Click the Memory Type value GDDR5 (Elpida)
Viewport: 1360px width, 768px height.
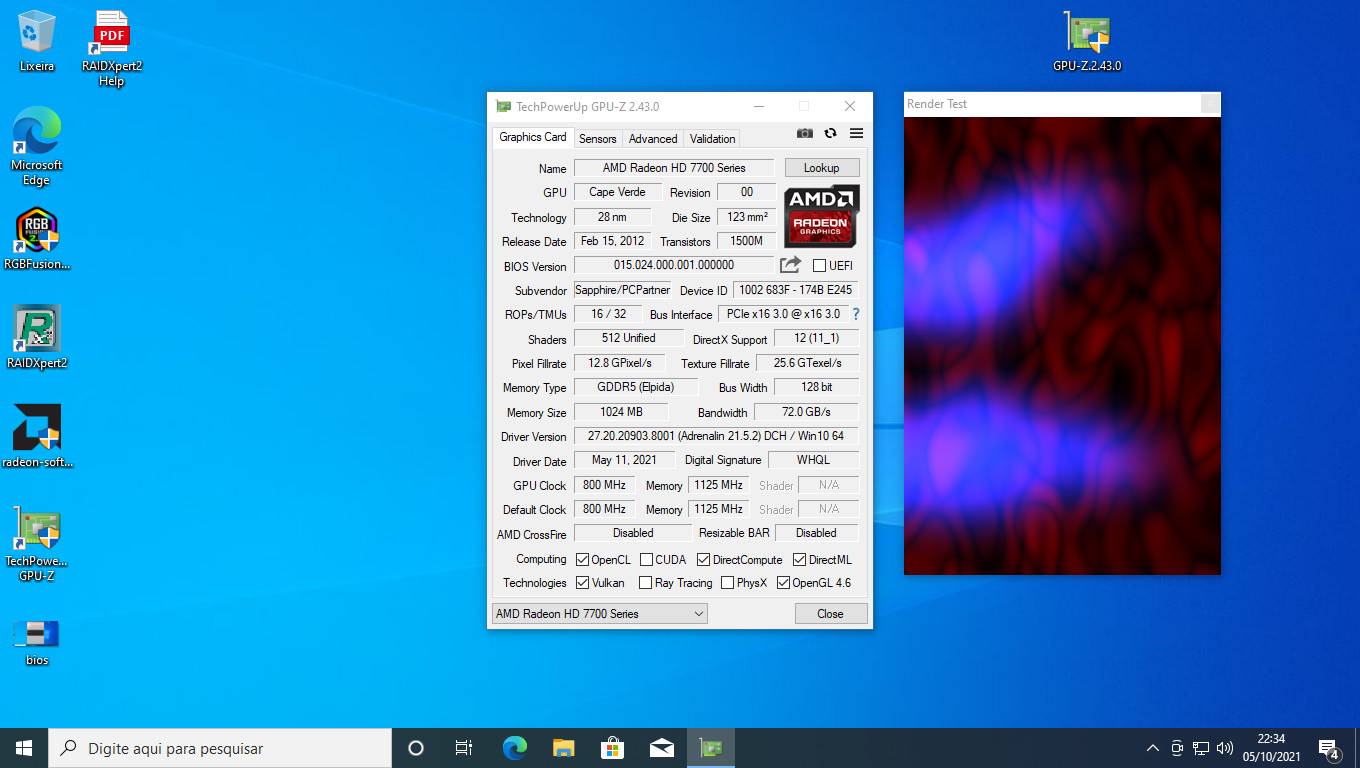635,387
